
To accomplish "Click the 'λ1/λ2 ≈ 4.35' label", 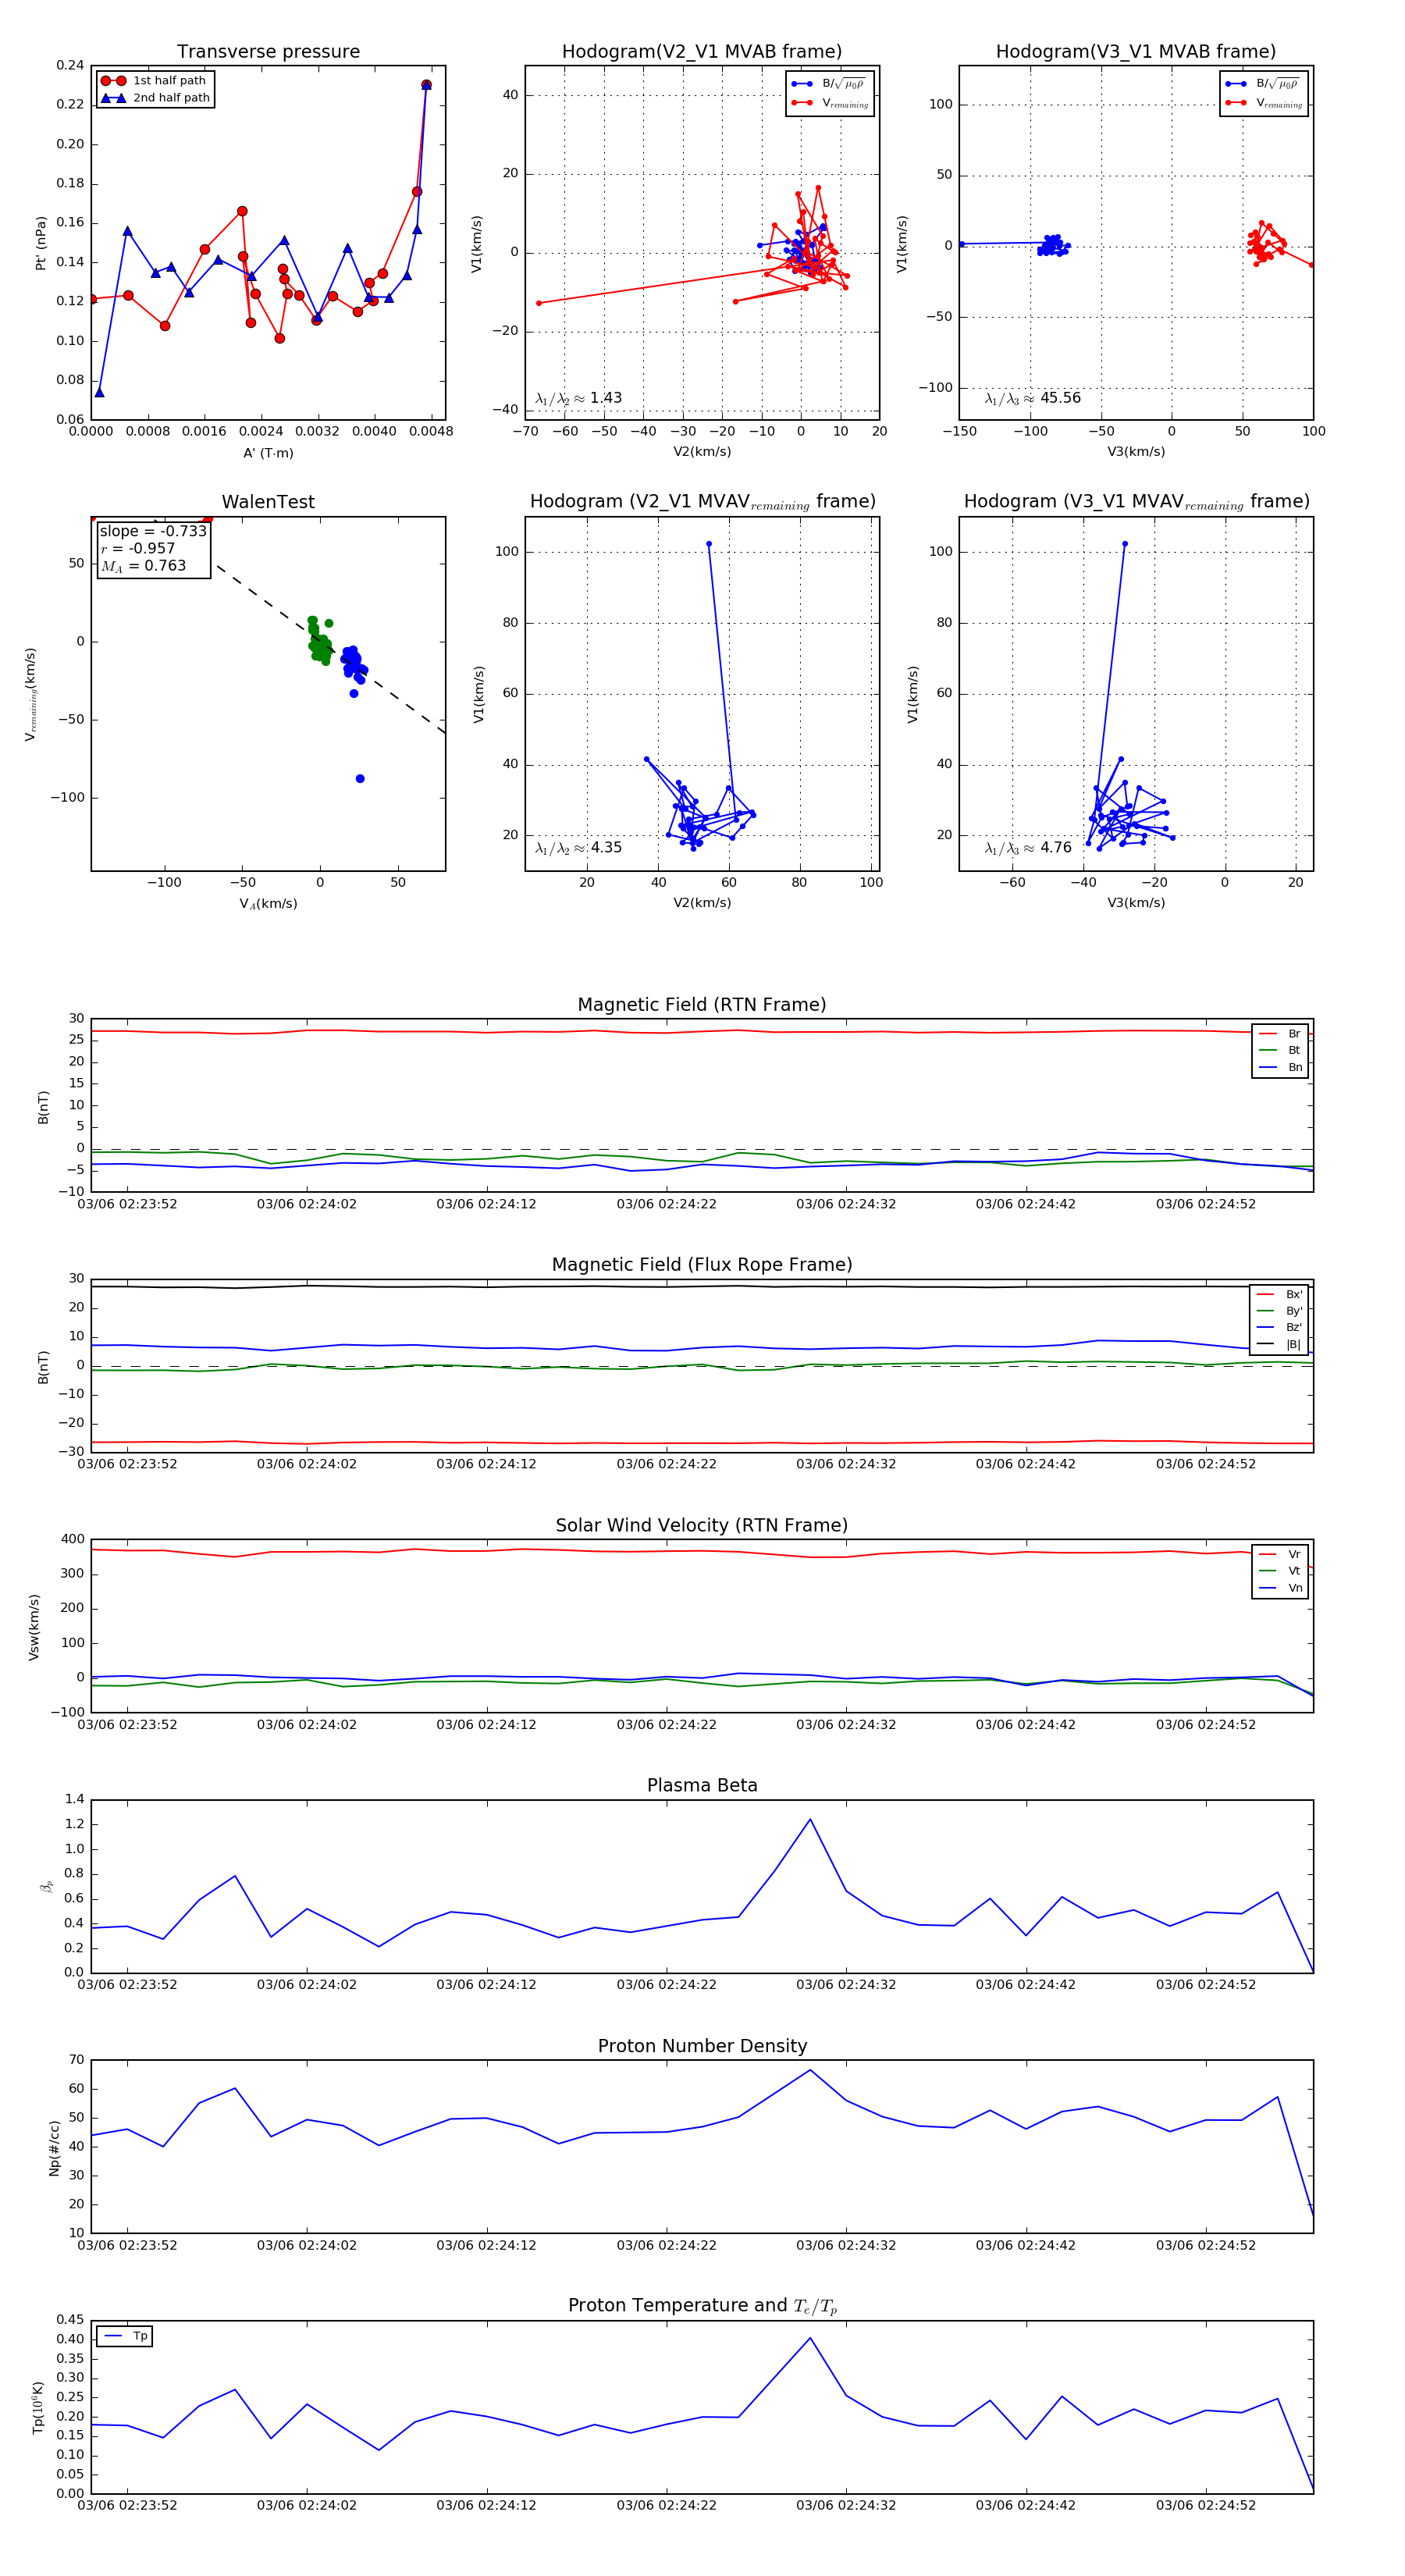I will click(578, 848).
